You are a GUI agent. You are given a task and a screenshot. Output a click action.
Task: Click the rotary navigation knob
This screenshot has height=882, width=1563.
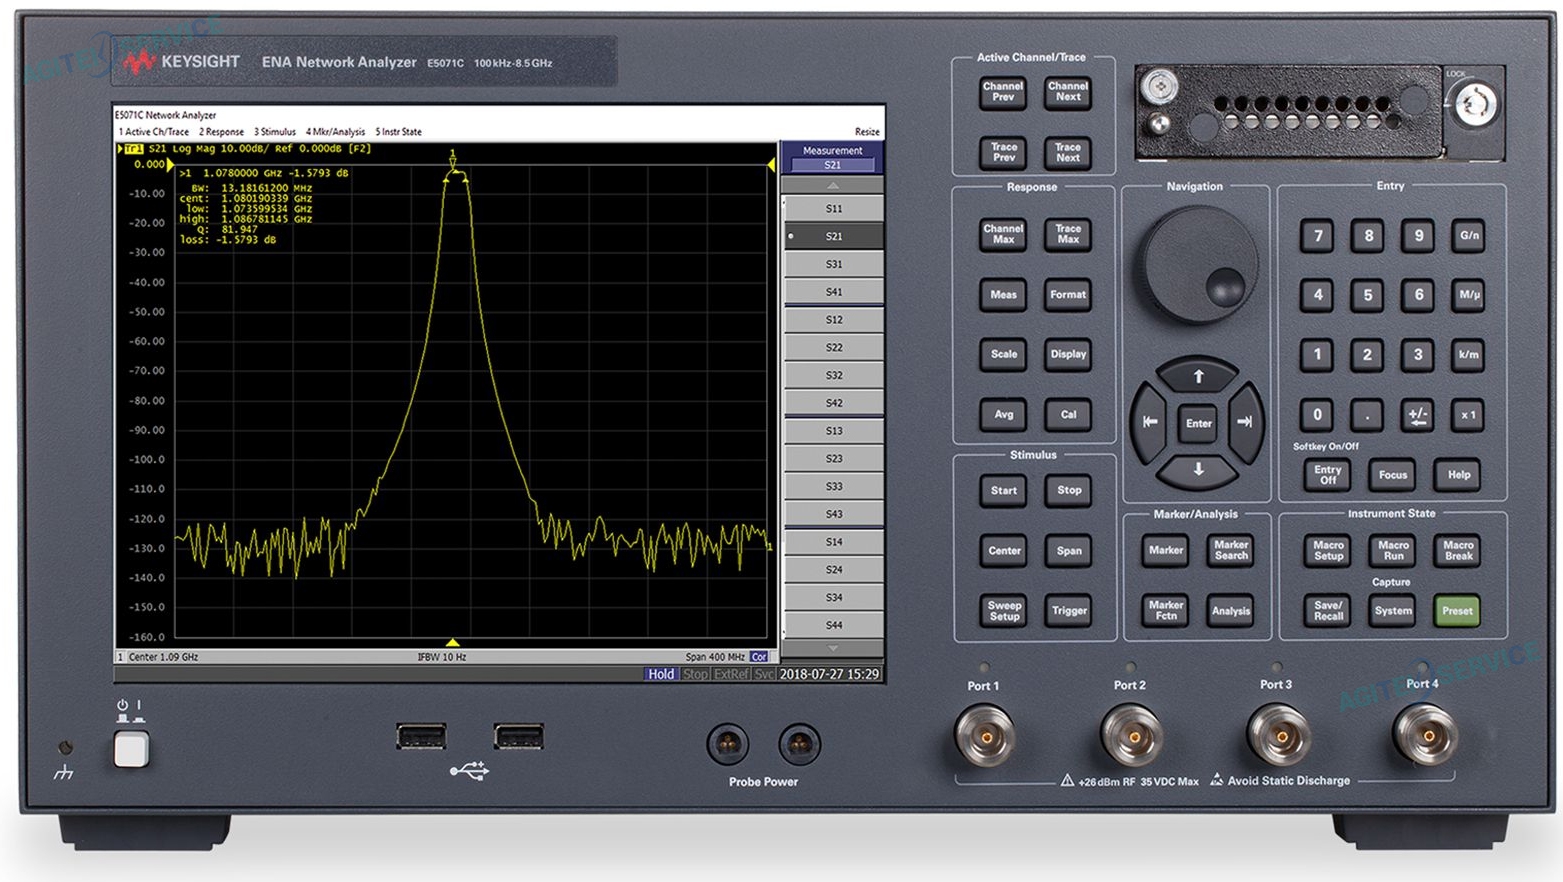point(1198,265)
